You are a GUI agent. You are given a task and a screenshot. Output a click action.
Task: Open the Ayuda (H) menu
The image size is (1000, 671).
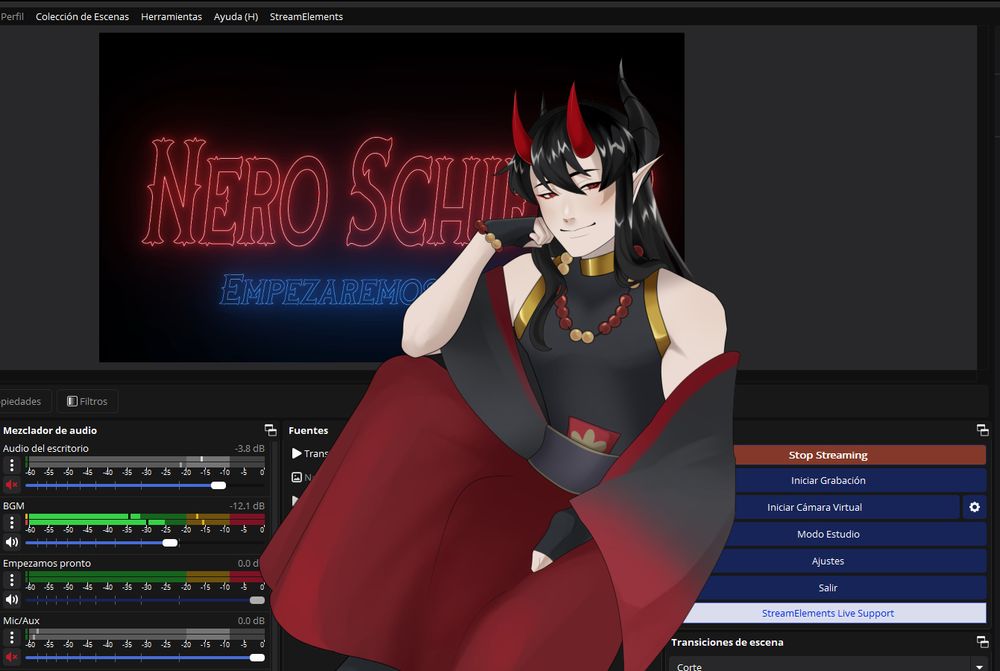click(236, 17)
